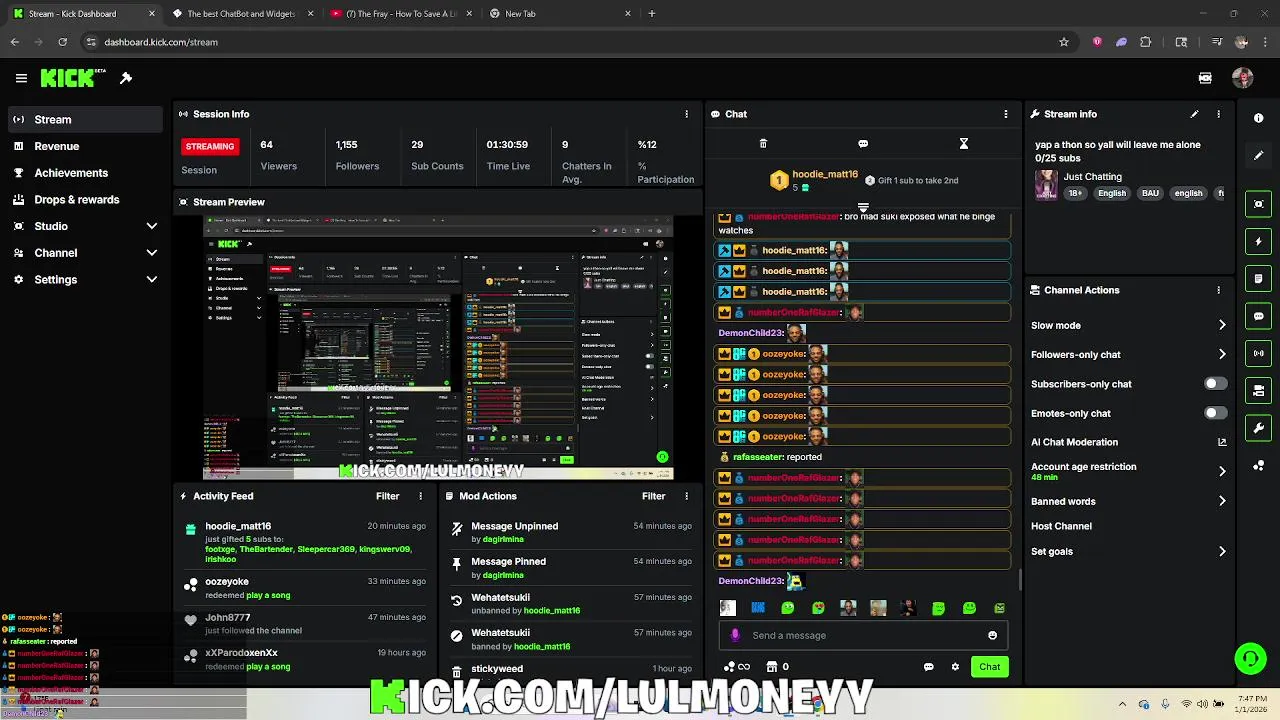The width and height of the screenshot is (1280, 720).
Task: Open Set goals arrow
Action: pos(1222,551)
